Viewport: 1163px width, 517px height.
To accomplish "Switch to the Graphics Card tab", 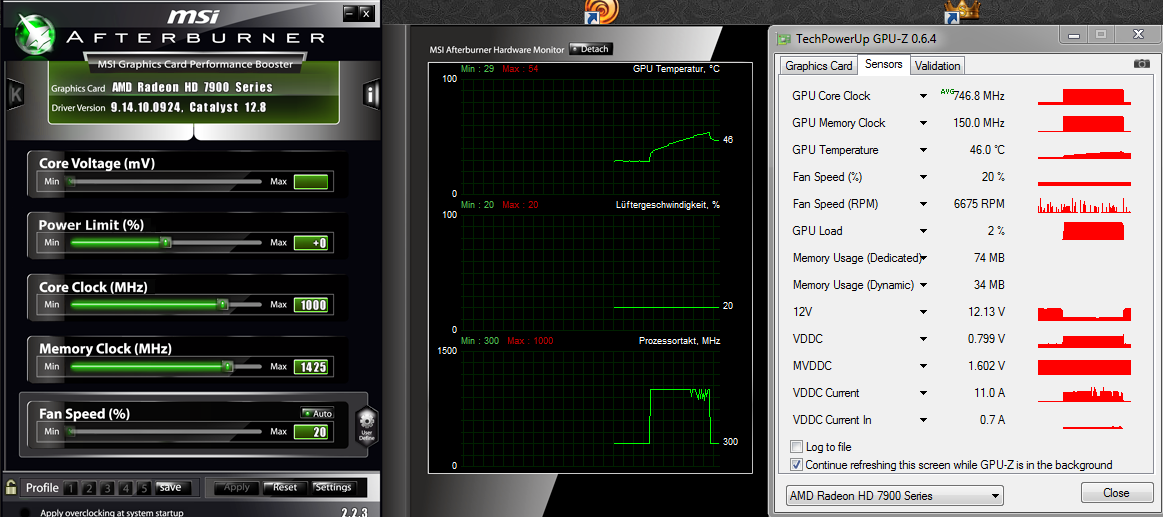I will 819,65.
